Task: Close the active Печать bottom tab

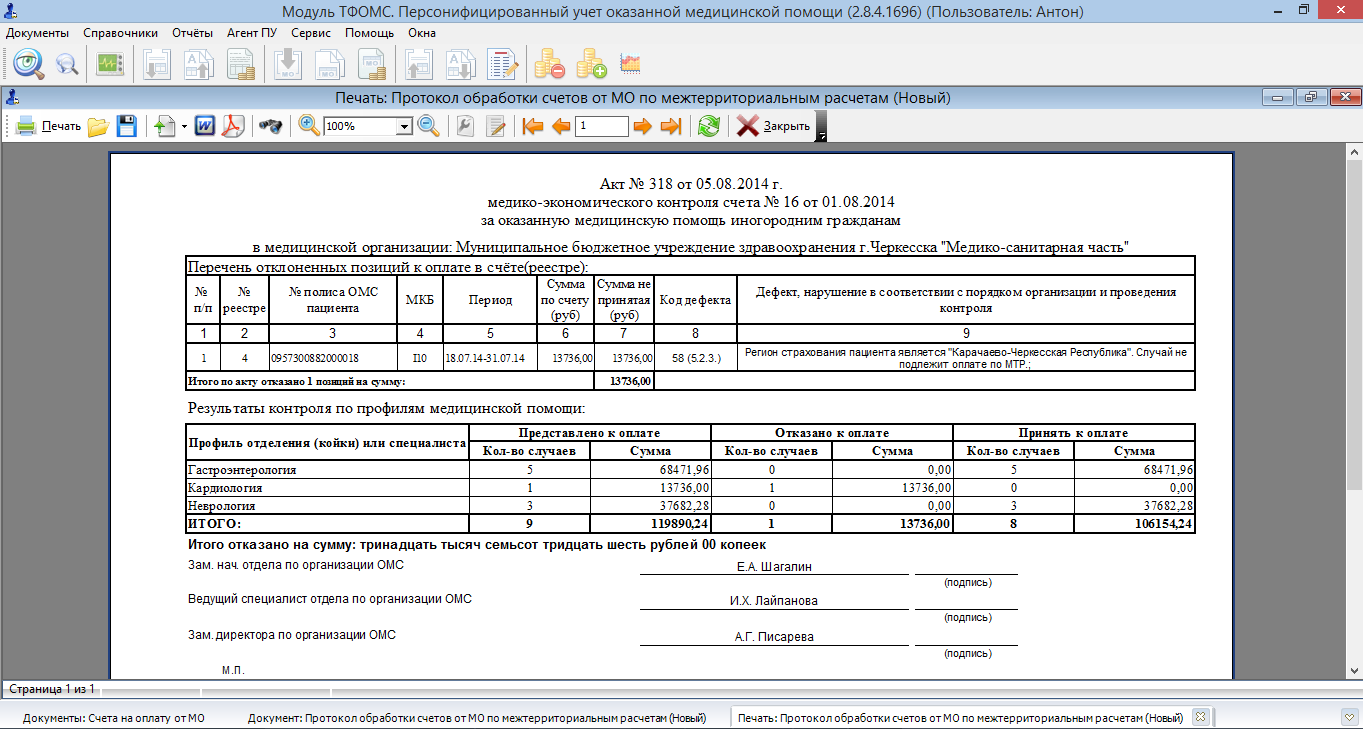Action: (1201, 716)
